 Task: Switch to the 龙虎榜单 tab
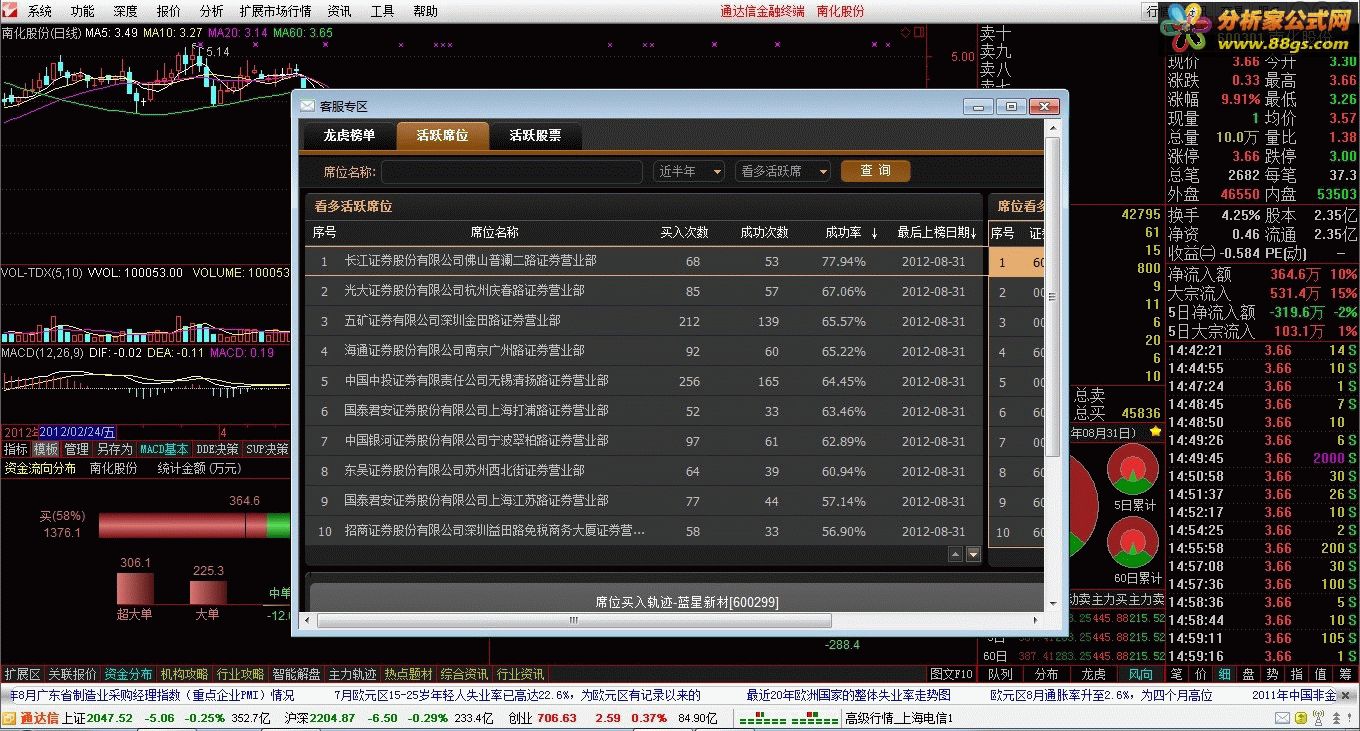[x=349, y=135]
